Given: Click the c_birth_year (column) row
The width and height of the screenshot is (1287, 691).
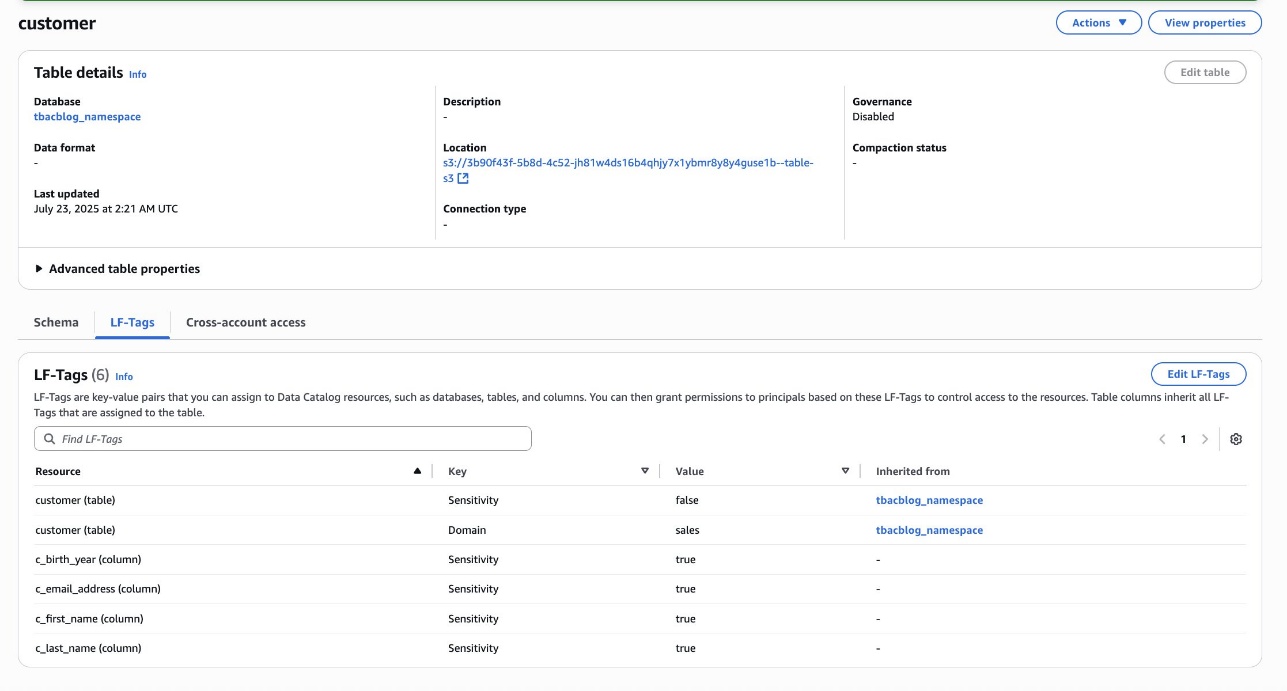Looking at the screenshot, I should pyautogui.click(x=640, y=559).
